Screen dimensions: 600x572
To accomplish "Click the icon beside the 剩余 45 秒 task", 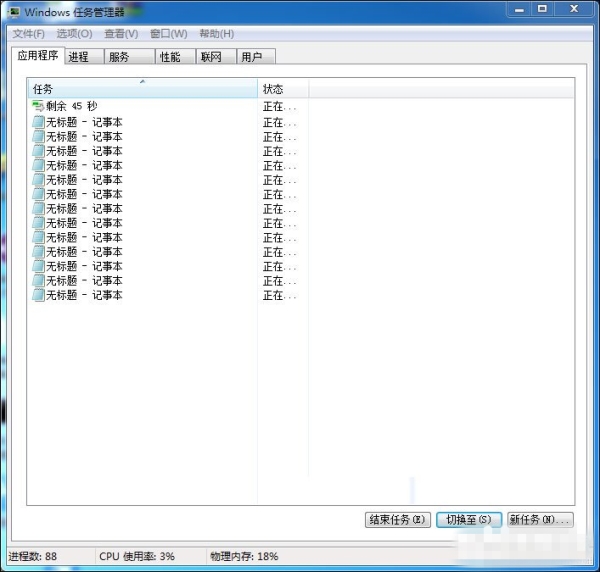I will [38, 107].
